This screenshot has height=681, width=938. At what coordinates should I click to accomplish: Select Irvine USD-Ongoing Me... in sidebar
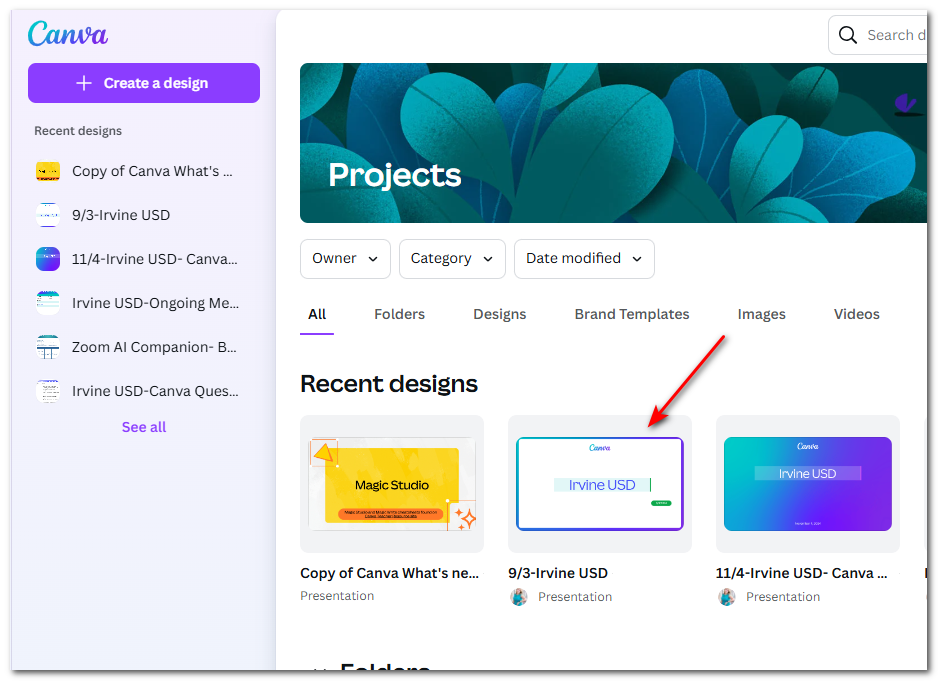tap(155, 303)
